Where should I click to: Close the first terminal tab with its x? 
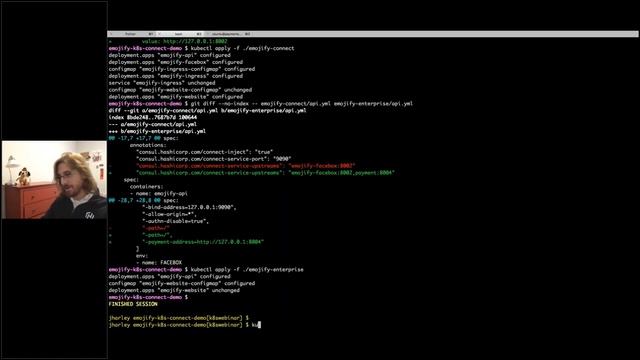click(111, 34)
